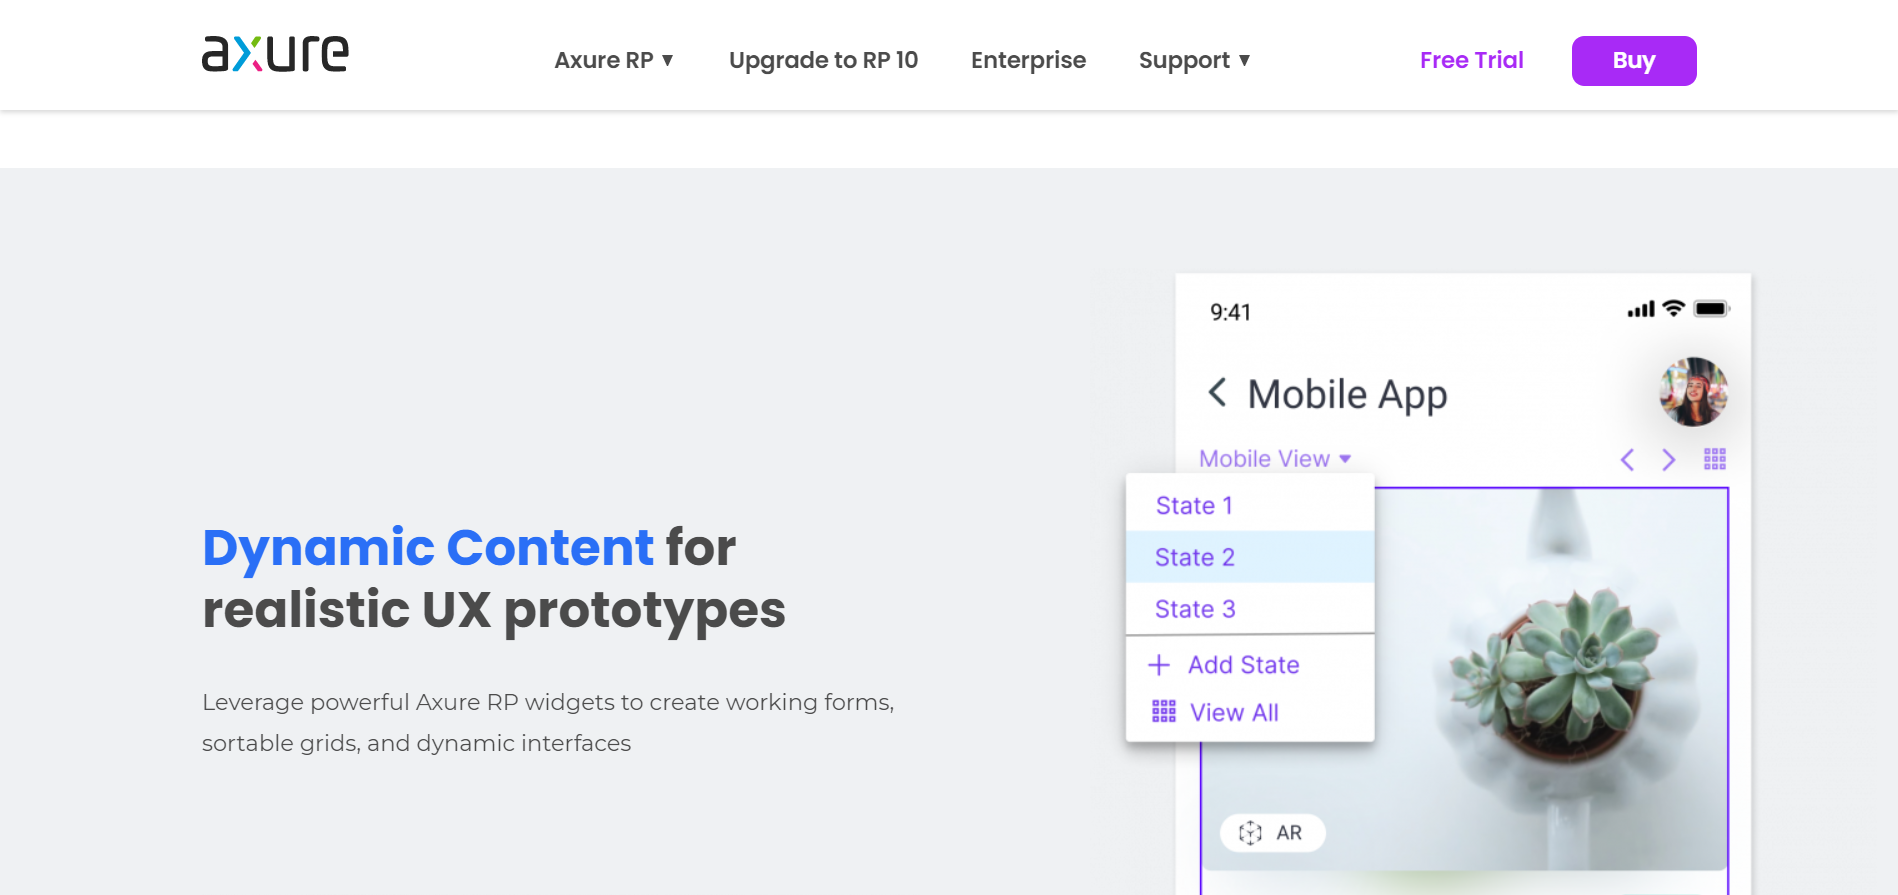Click the Free Trial link
Screen dimensions: 1898x895
(x=1471, y=60)
